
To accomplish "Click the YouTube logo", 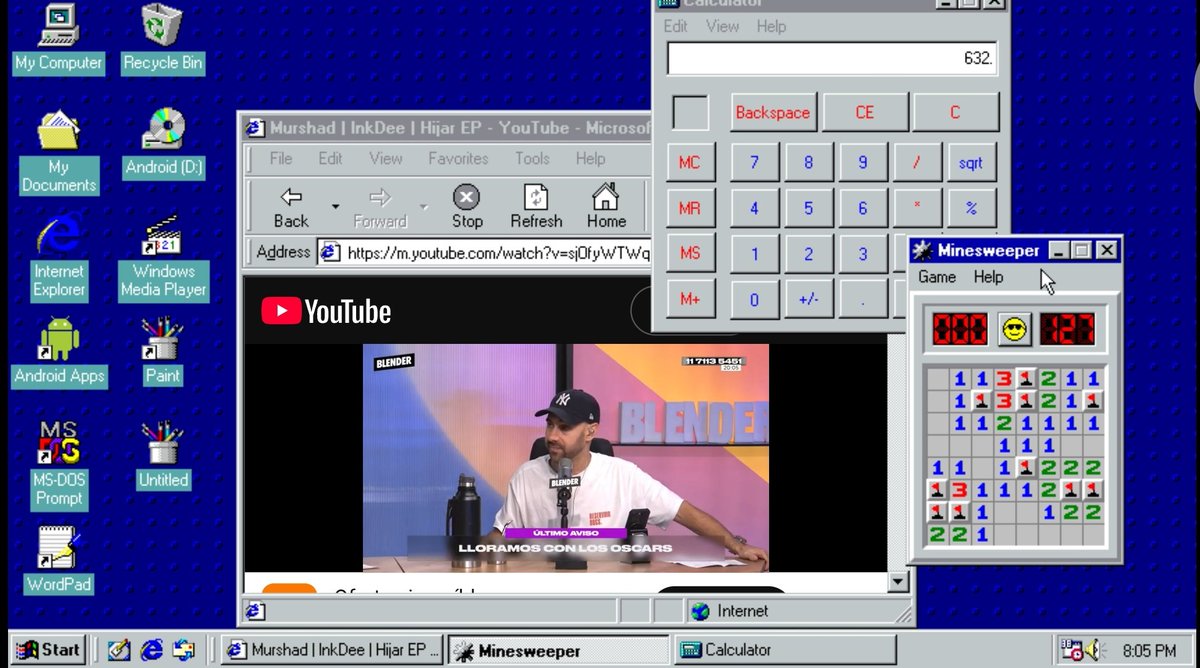I will point(326,312).
